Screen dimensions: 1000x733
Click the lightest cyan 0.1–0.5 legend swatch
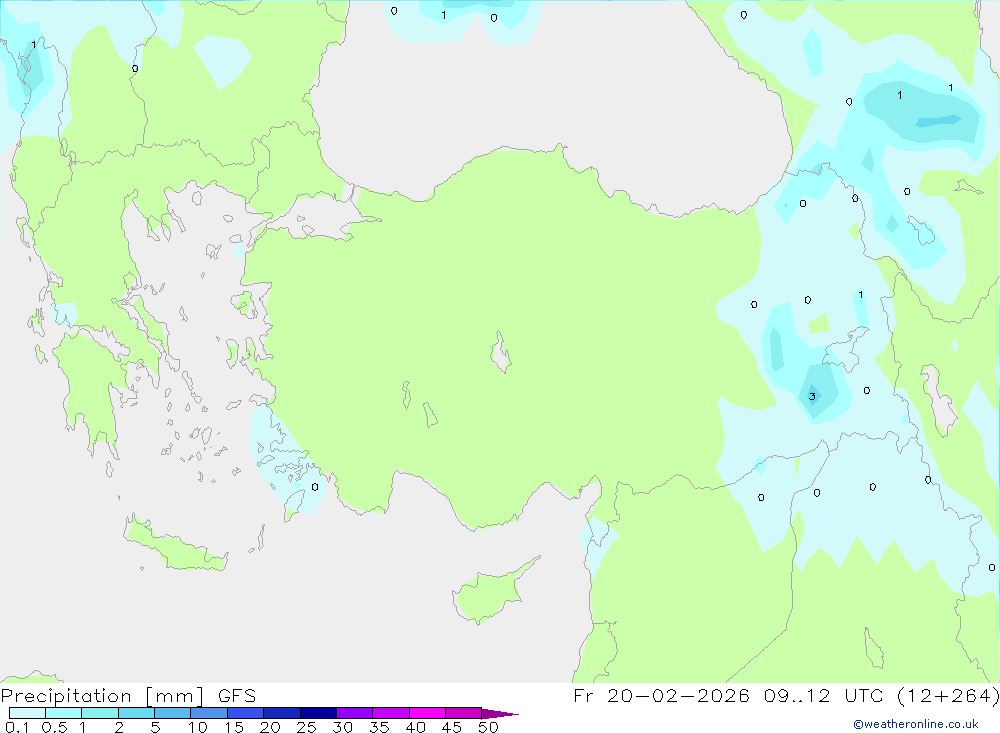coord(27,713)
